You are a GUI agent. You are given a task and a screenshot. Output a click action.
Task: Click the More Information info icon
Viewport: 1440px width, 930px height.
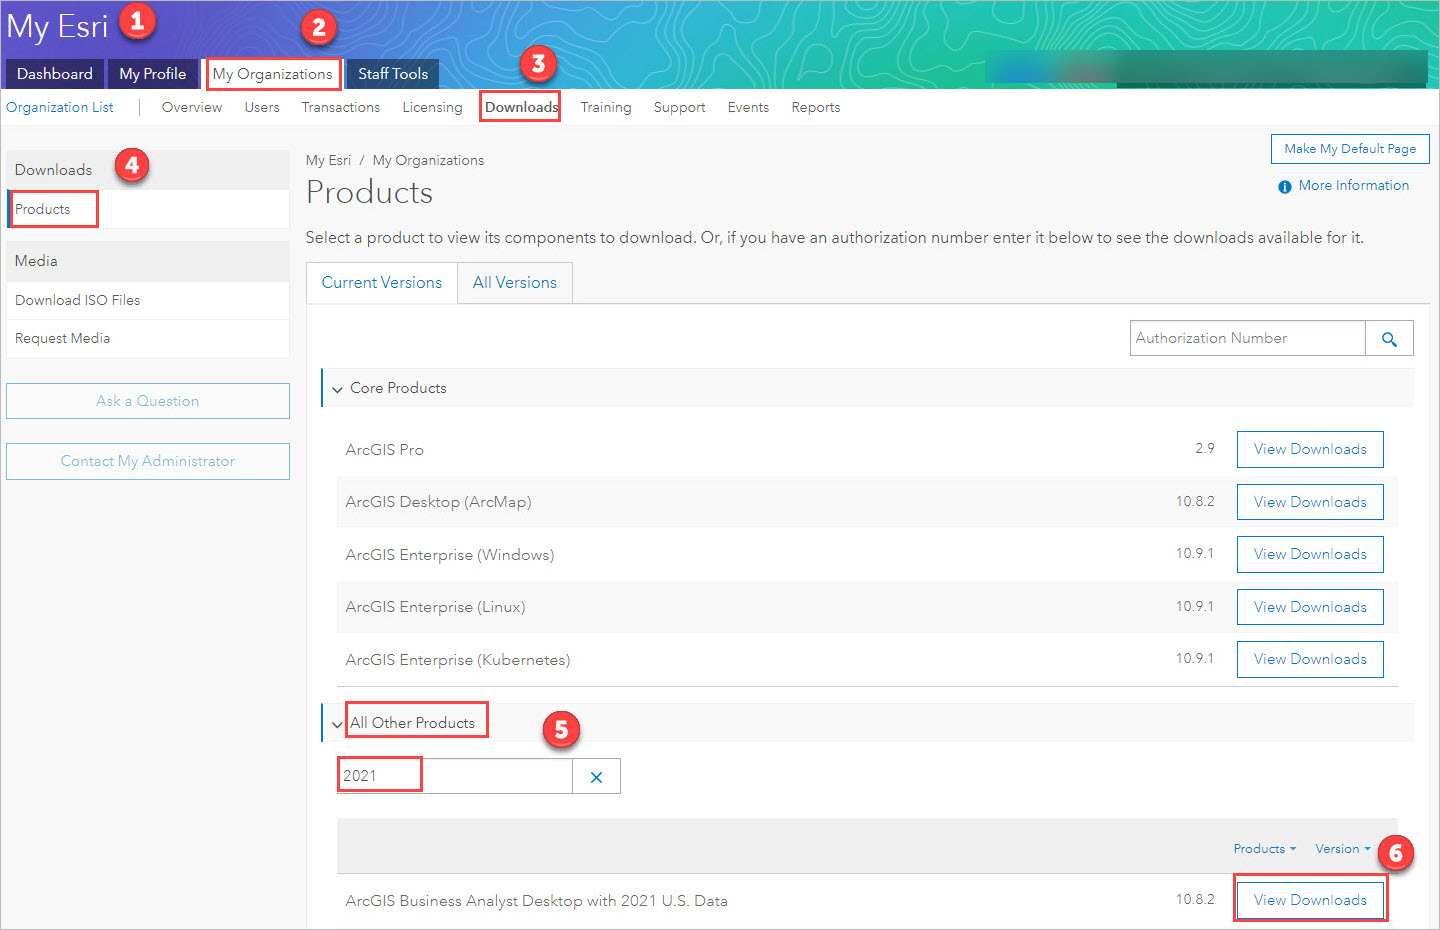(x=1284, y=187)
